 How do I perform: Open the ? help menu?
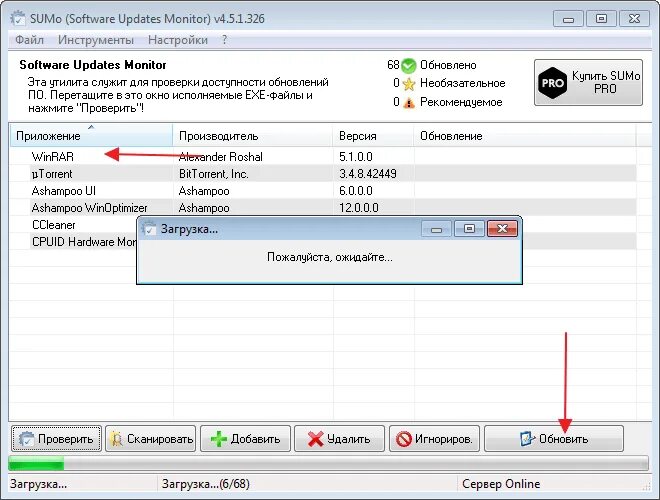pos(224,40)
